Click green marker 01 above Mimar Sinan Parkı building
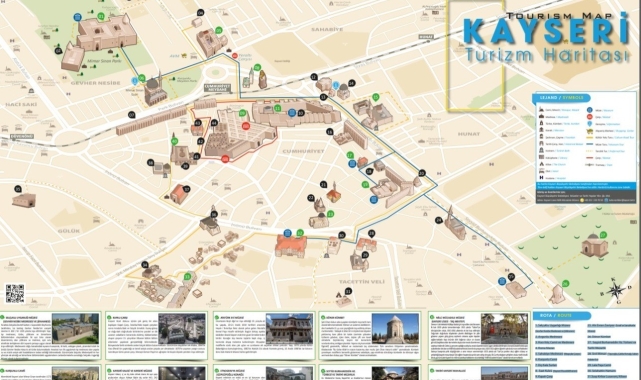This screenshot has width=641, height=380. 101,16
